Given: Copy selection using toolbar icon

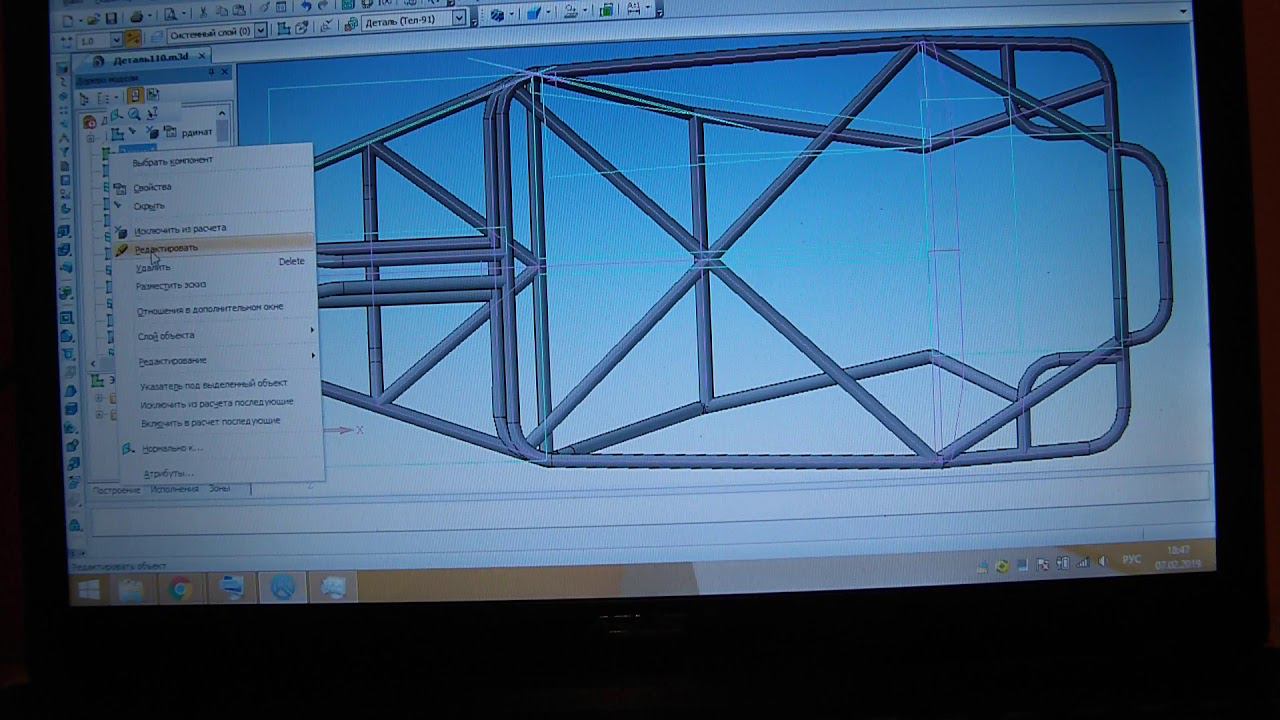Looking at the screenshot, I should click(x=222, y=11).
